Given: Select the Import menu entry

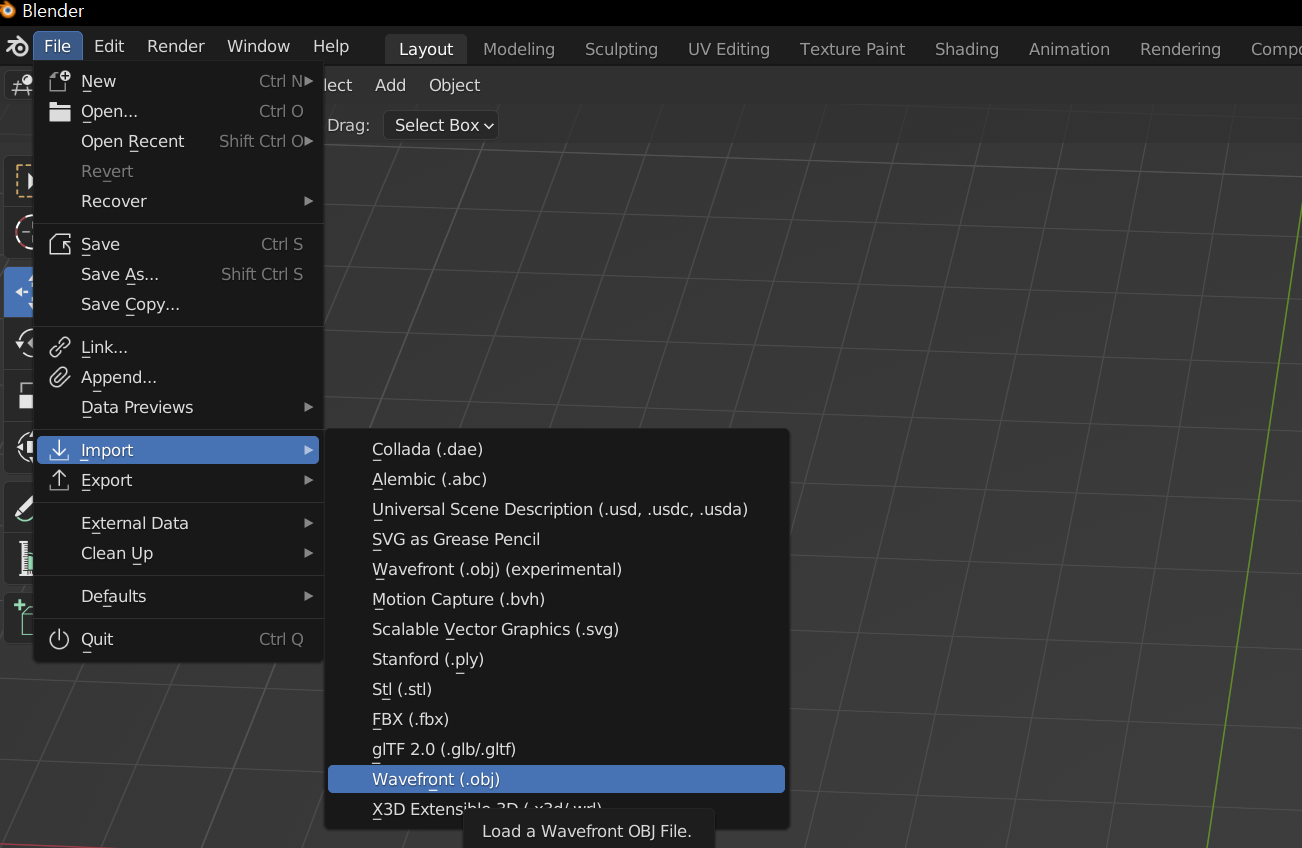Looking at the screenshot, I should point(178,450).
